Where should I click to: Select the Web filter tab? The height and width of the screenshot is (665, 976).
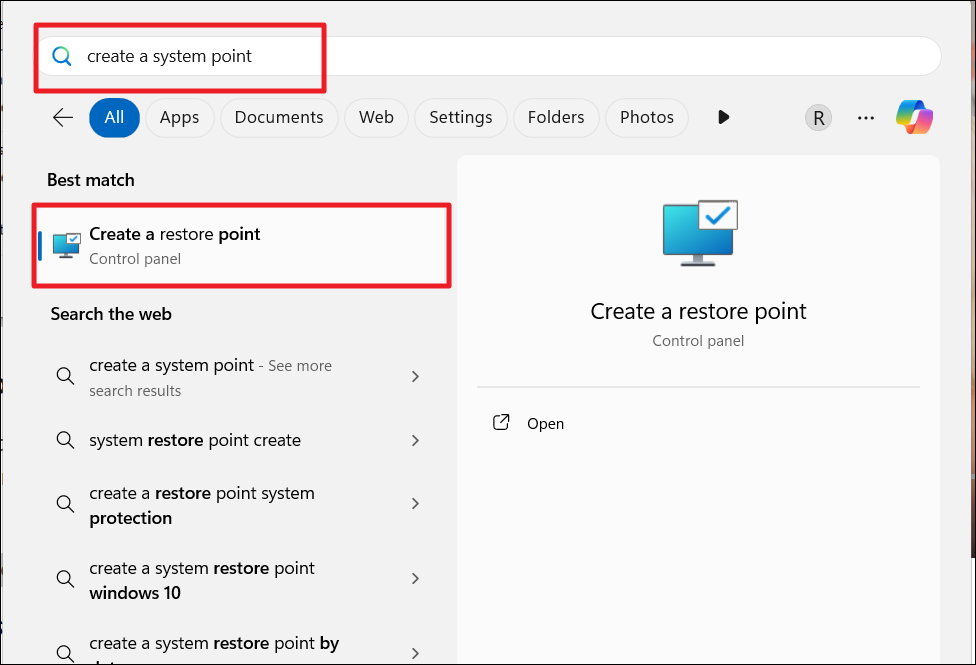click(x=376, y=118)
